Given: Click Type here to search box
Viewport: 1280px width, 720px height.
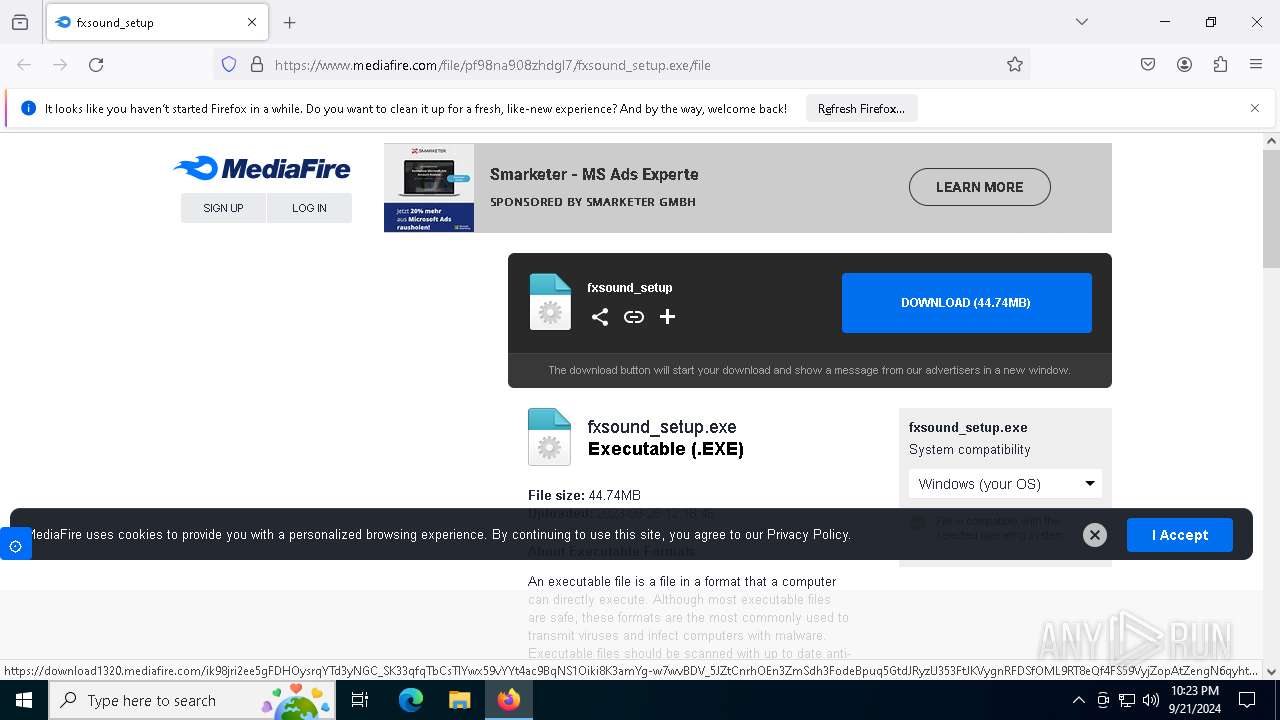Looking at the screenshot, I should click(192, 700).
